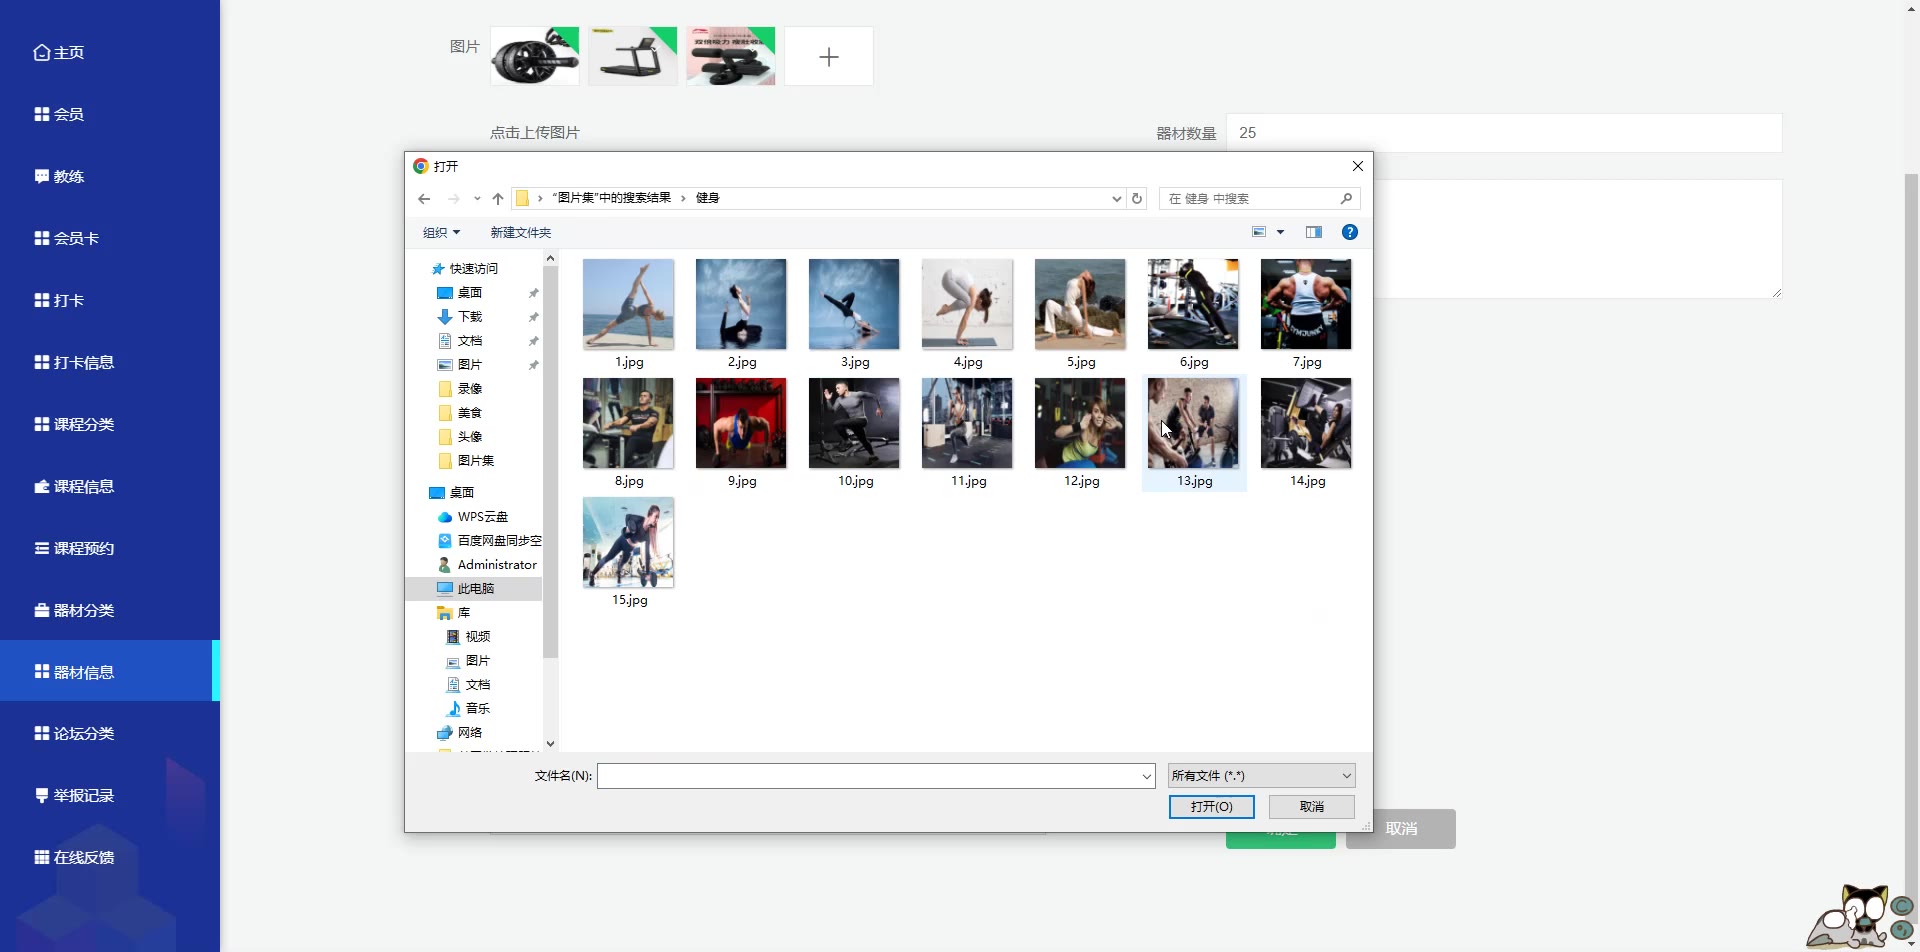Open 课程预约 in the sidebar

(x=74, y=548)
